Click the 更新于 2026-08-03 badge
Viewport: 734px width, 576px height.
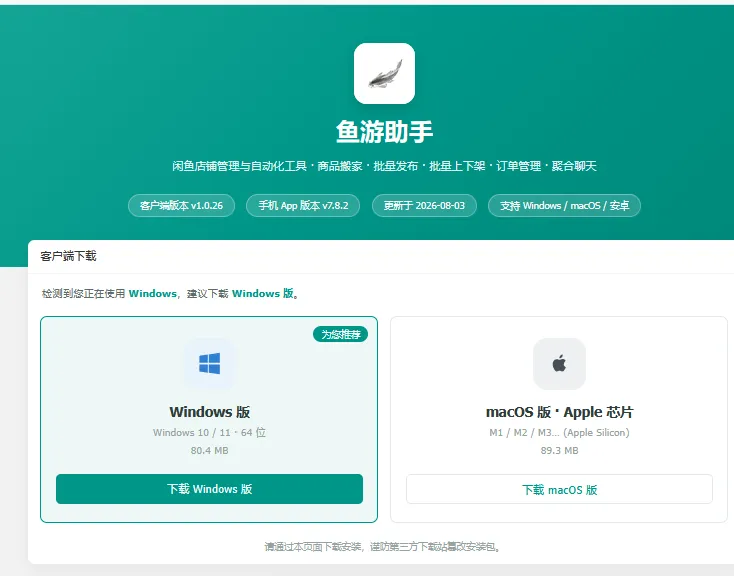(x=424, y=206)
